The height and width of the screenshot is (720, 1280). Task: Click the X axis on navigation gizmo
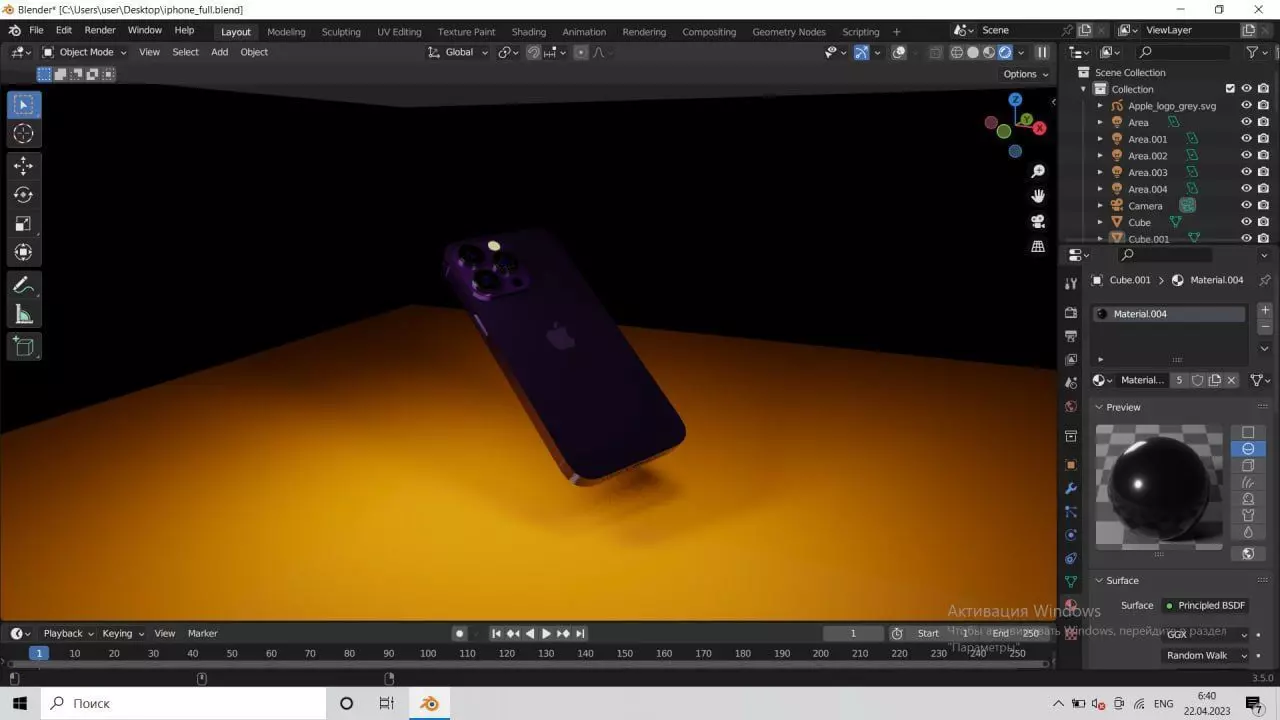(x=1040, y=128)
